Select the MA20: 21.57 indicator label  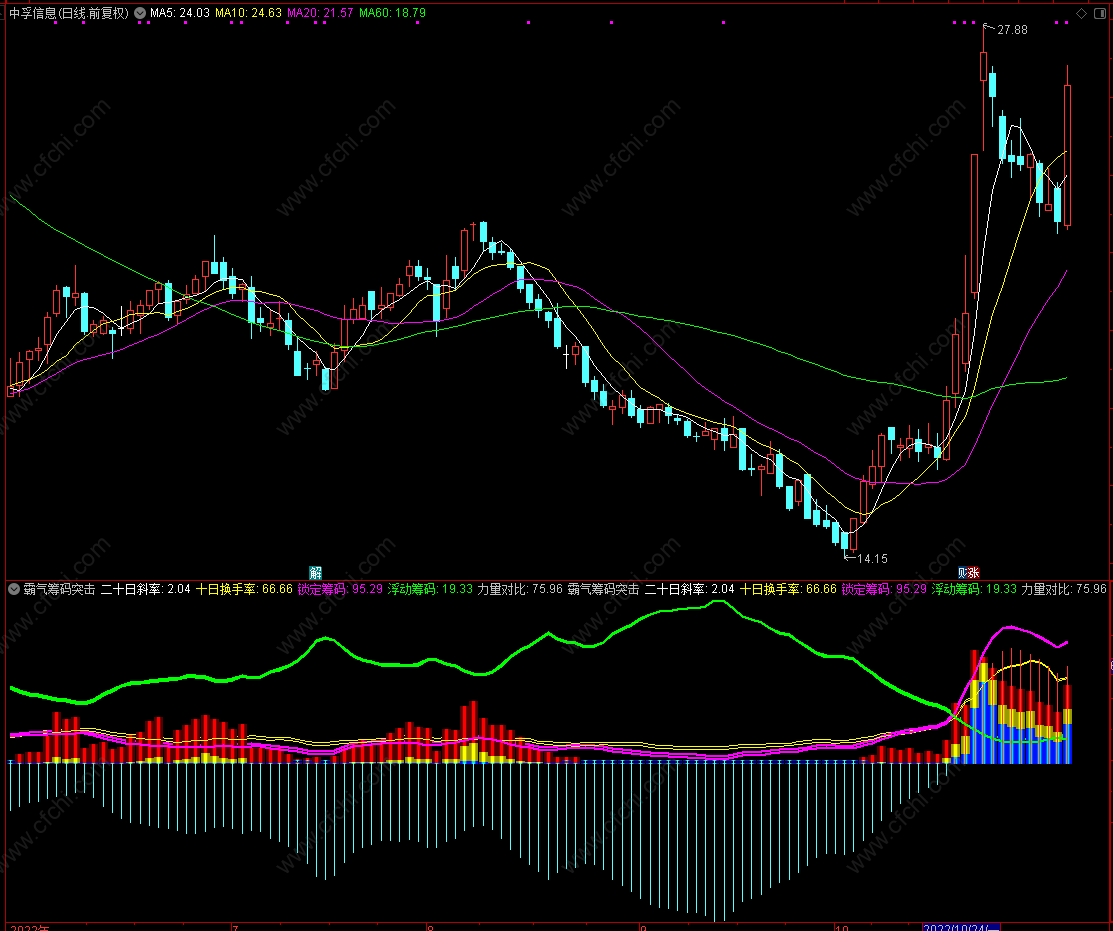click(320, 13)
